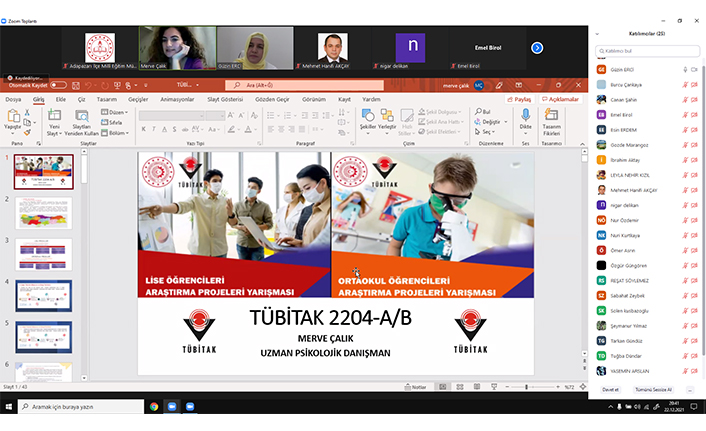This screenshot has height=431, width=706.
Task: Switch to the Animasyonlar ribbon tab
Action: [177, 100]
